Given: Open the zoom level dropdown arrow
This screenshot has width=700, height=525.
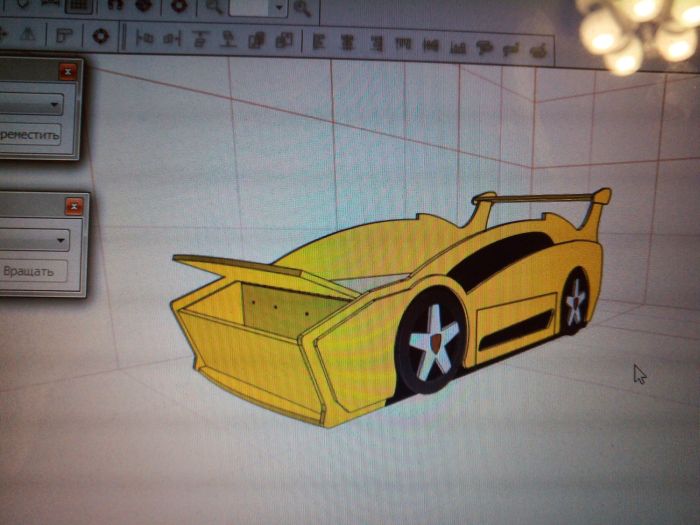Looking at the screenshot, I should click(277, 8).
